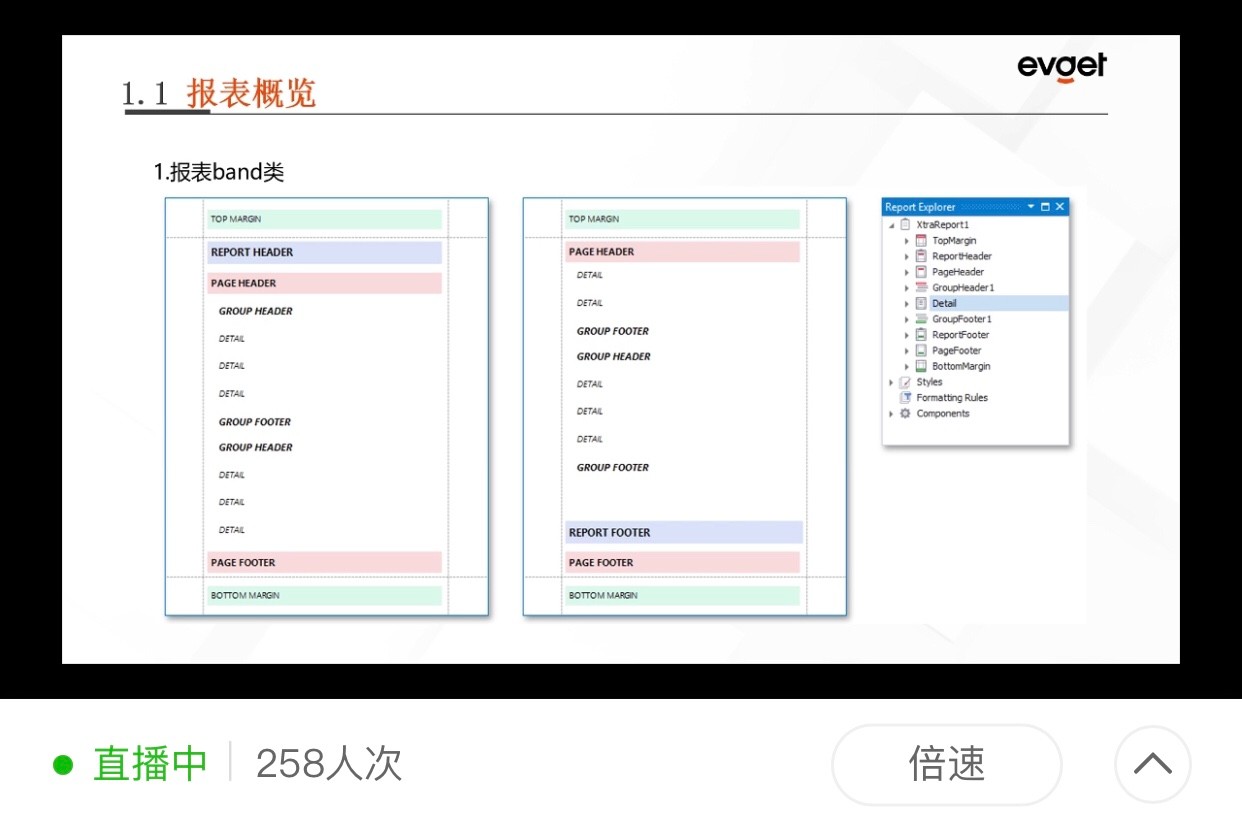Click the Components gear icon

pyautogui.click(x=905, y=413)
